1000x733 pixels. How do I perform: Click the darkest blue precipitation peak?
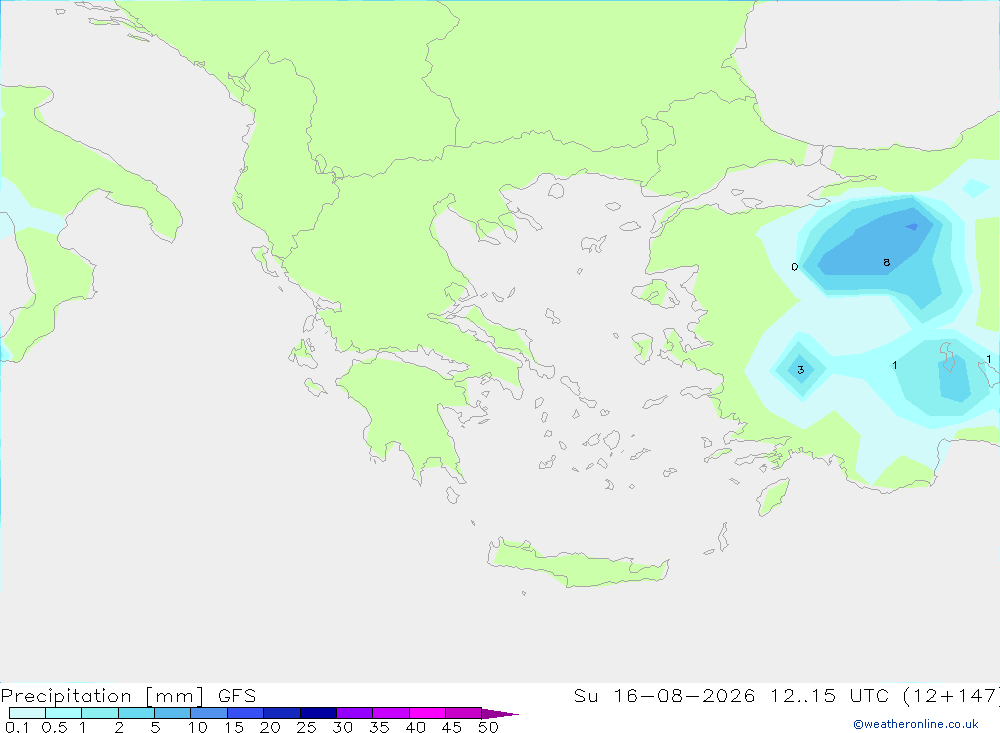(912, 226)
